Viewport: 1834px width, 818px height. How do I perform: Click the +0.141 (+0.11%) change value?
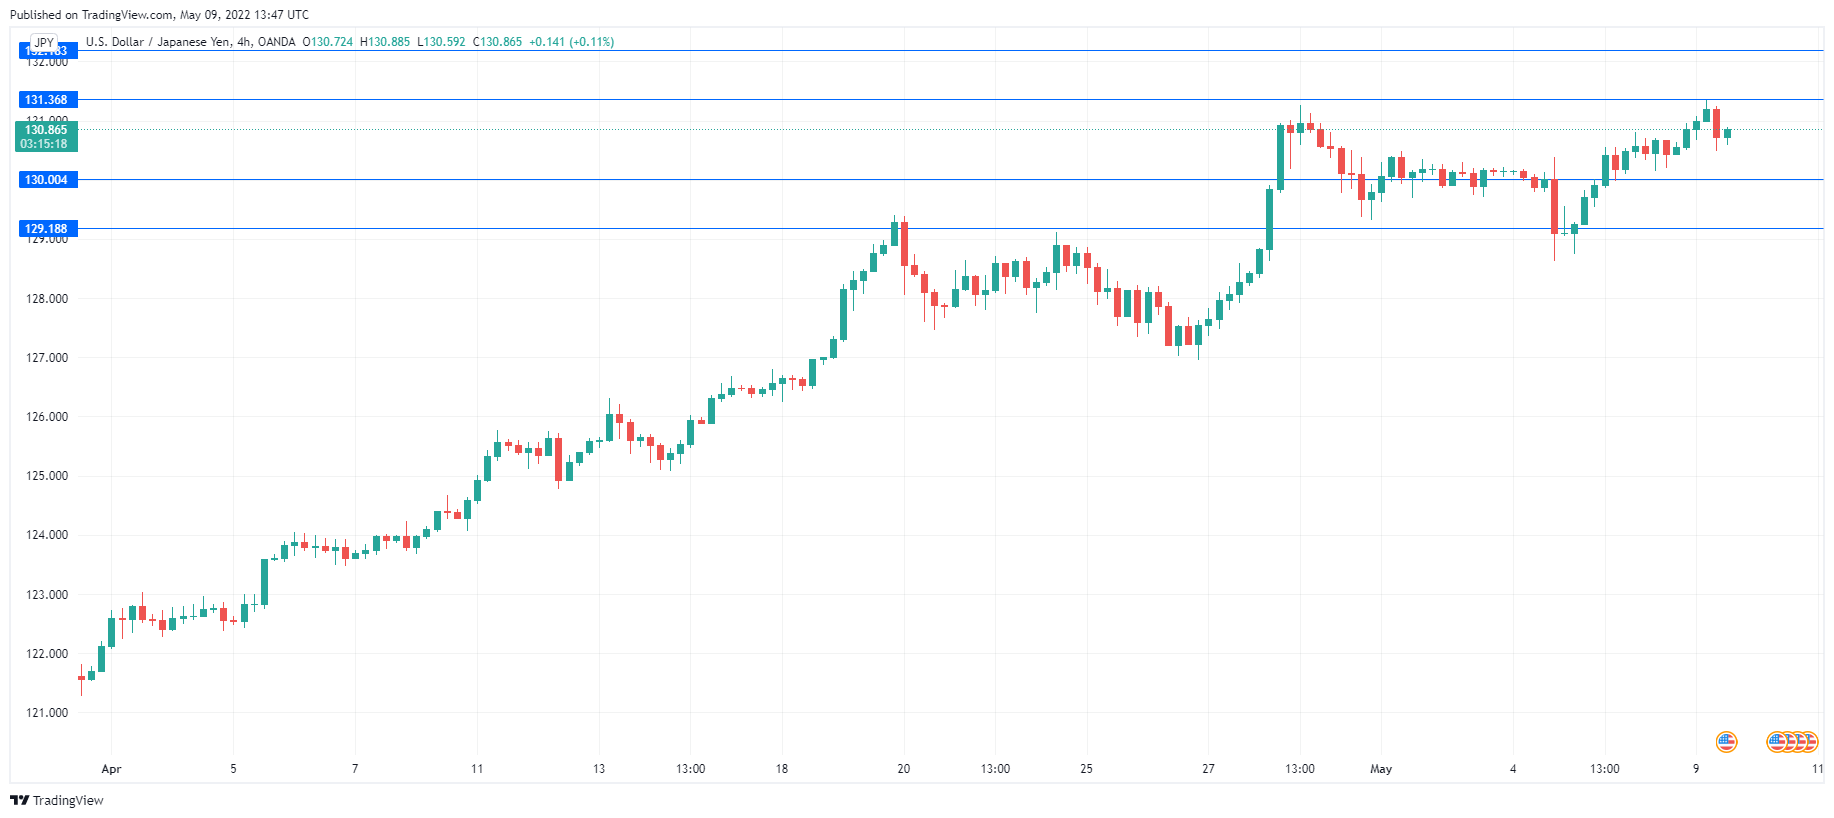pyautogui.click(x=571, y=42)
